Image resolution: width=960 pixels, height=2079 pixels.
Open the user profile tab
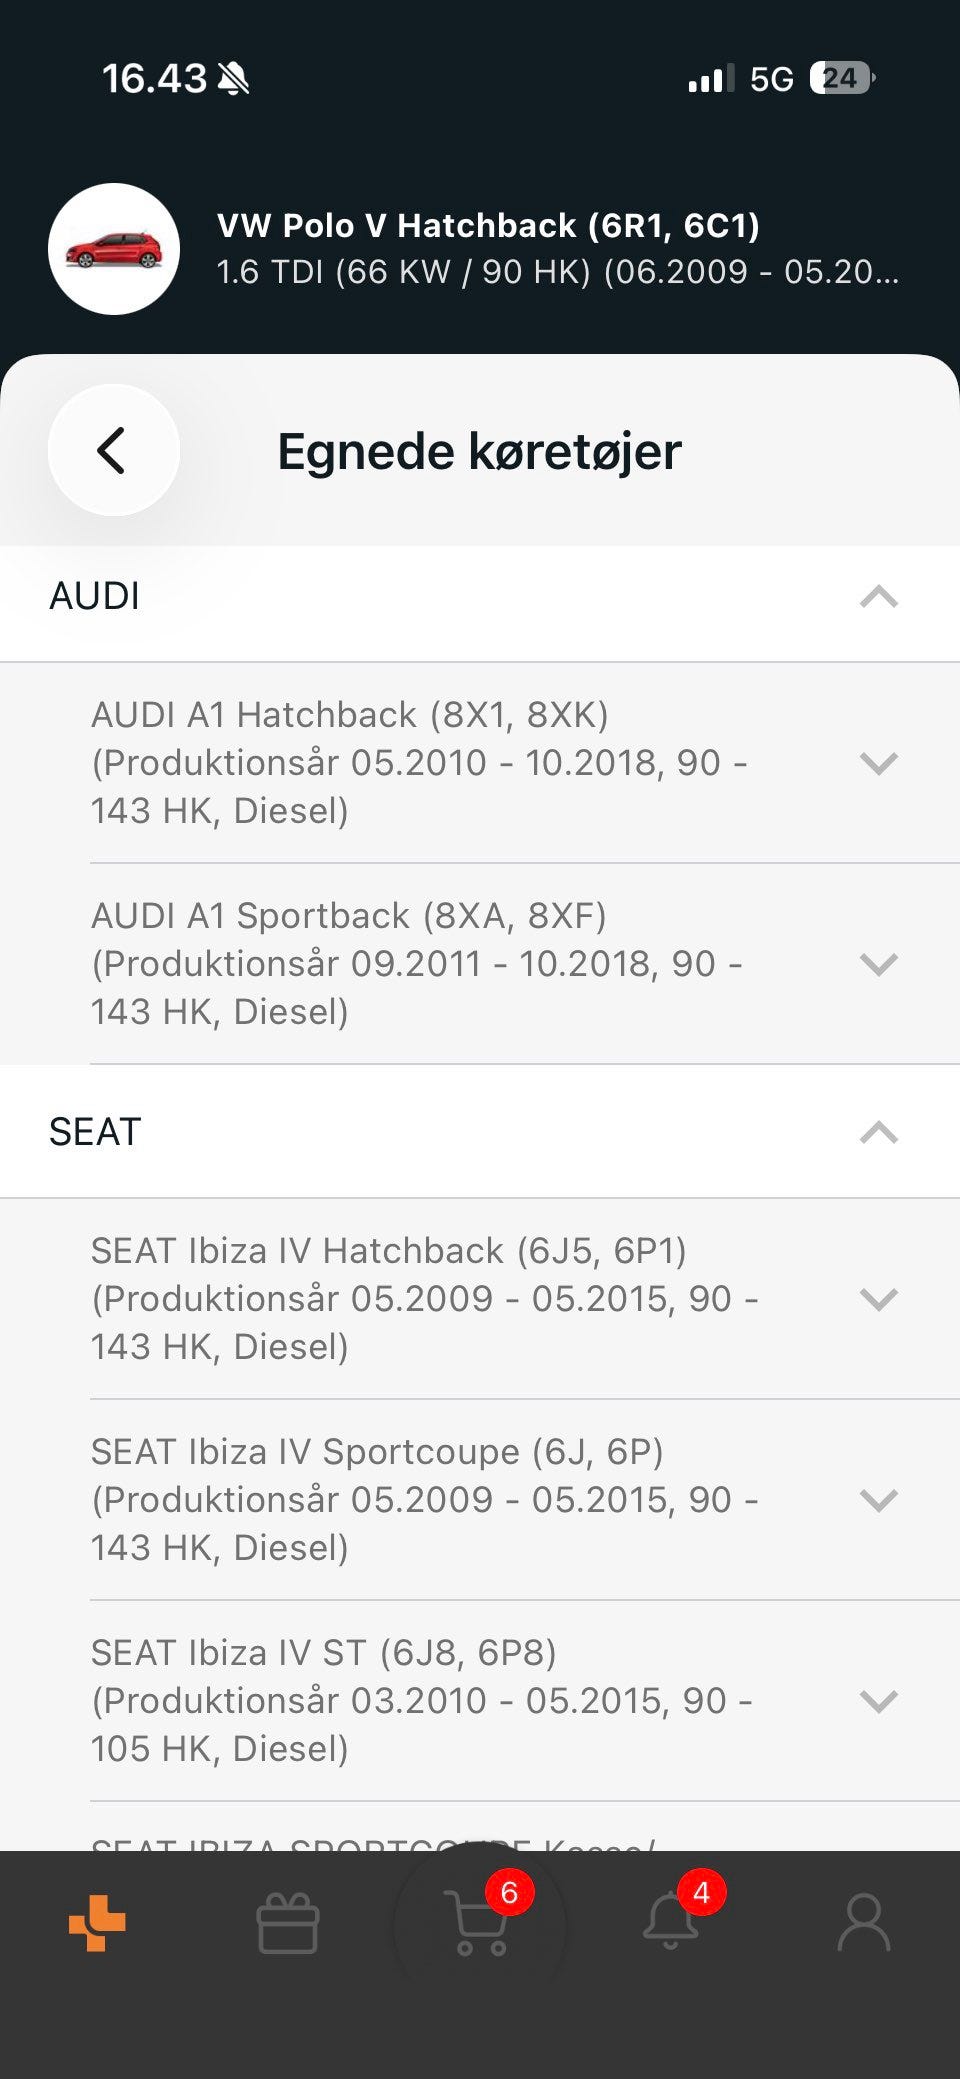863,1922
